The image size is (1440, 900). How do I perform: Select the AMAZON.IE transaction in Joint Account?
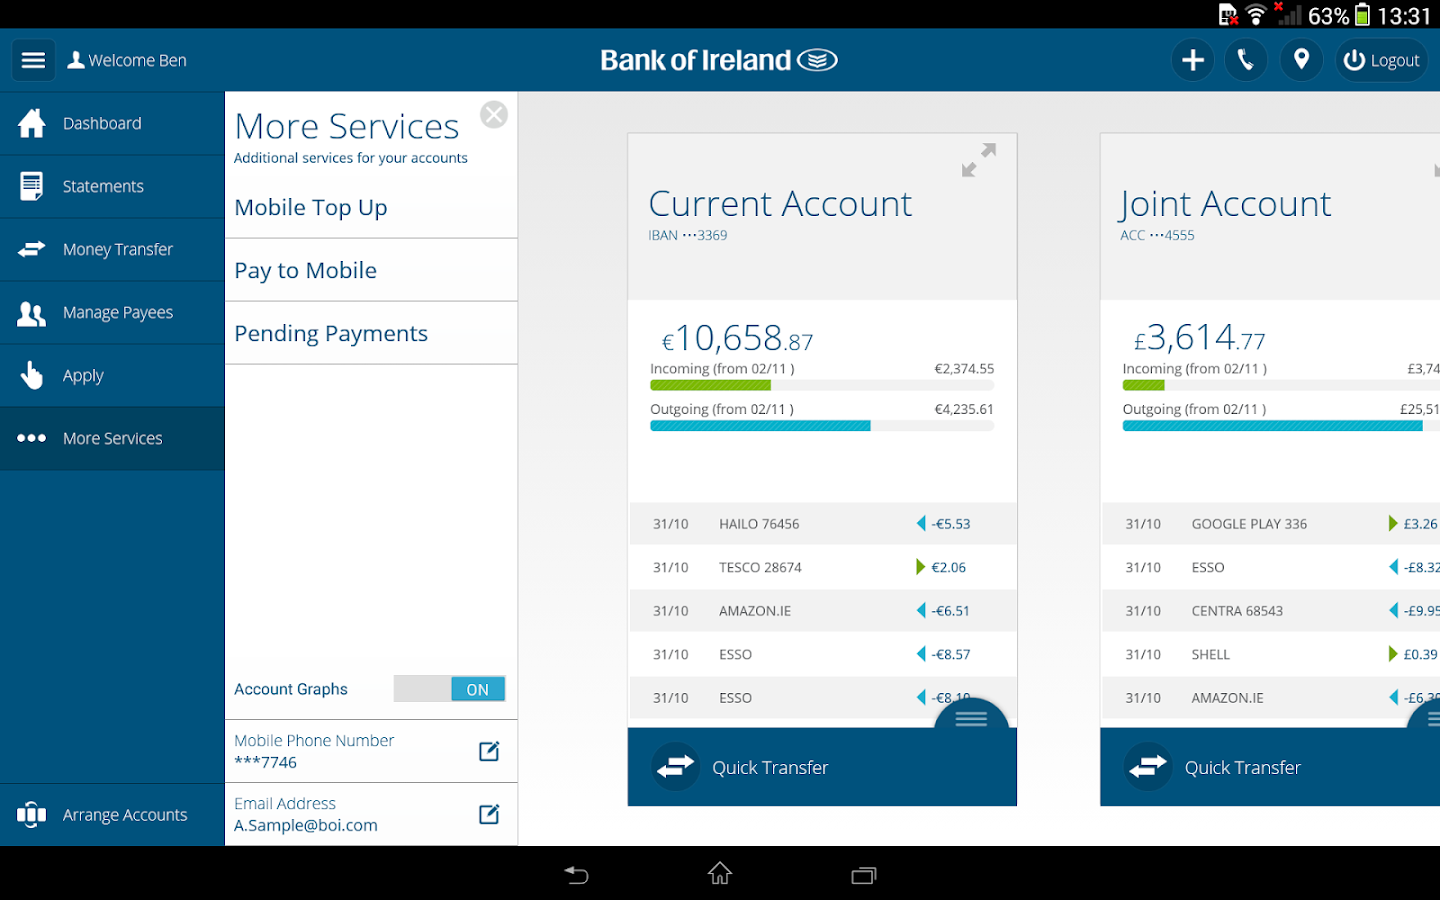click(x=1271, y=698)
